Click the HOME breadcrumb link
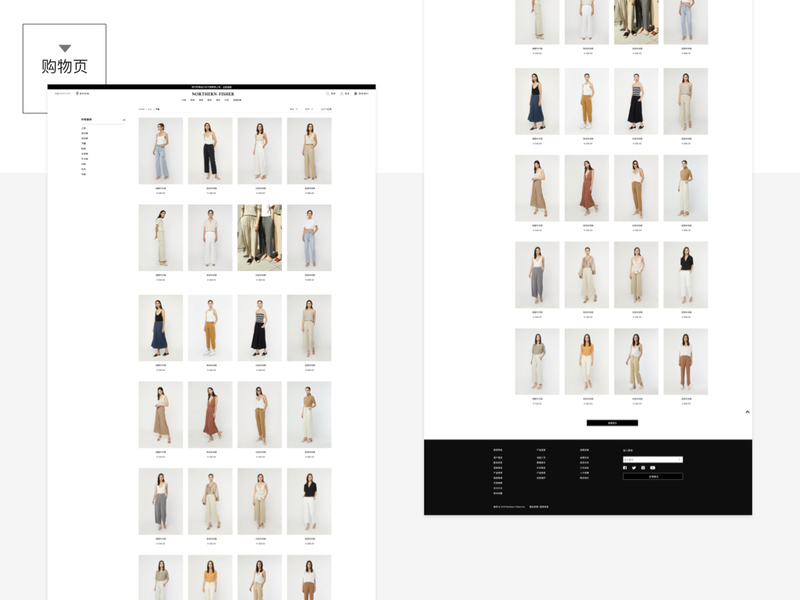This screenshot has width=800, height=600. tap(142, 109)
